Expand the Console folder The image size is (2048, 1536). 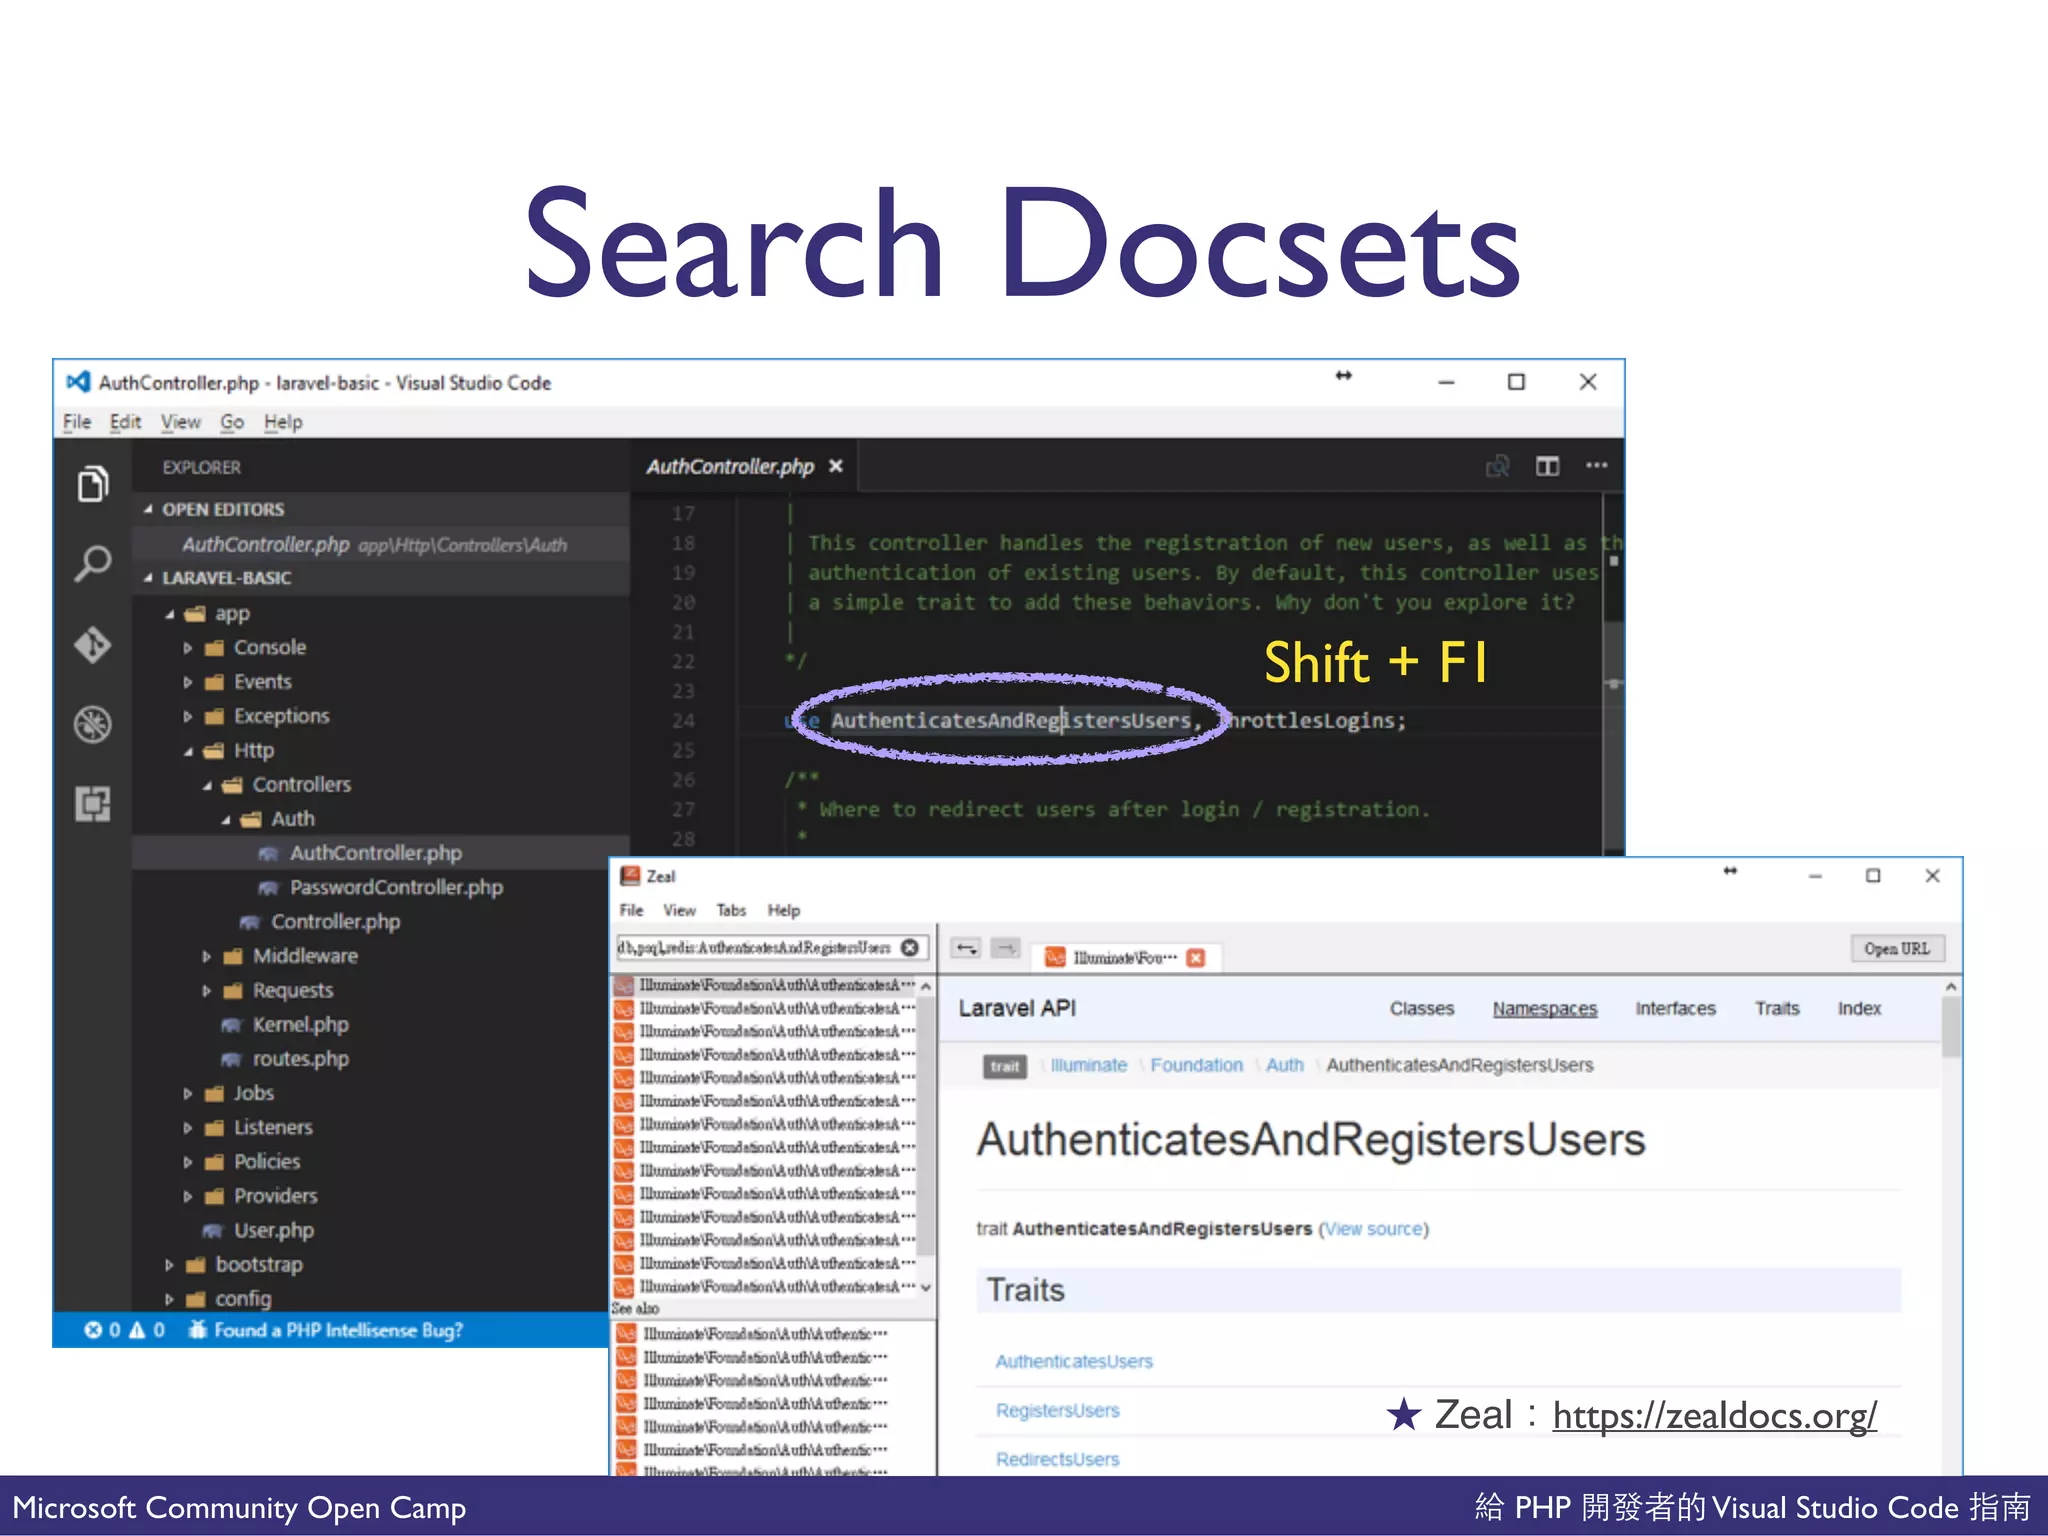[x=187, y=648]
